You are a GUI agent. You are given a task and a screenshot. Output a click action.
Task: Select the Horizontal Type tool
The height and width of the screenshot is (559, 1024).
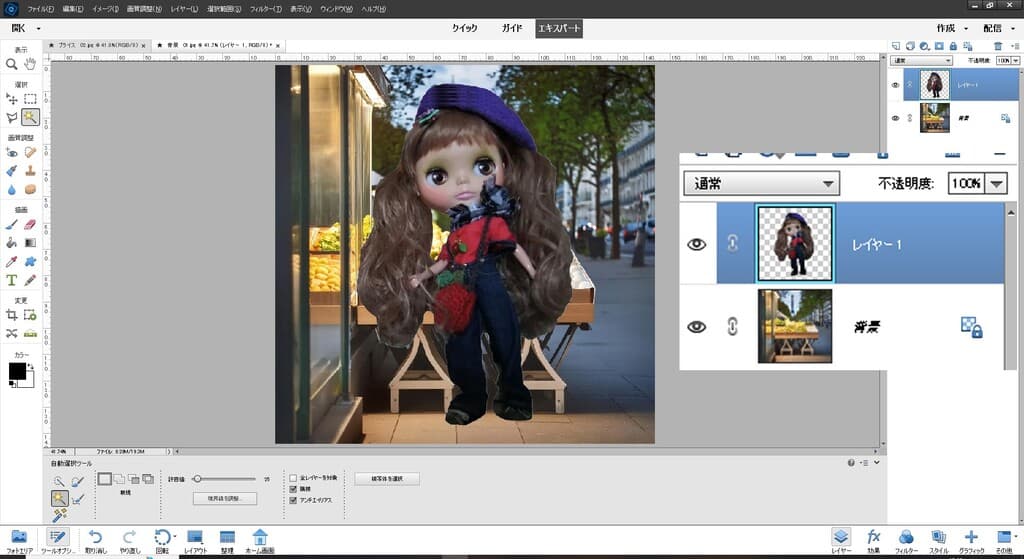(11, 280)
